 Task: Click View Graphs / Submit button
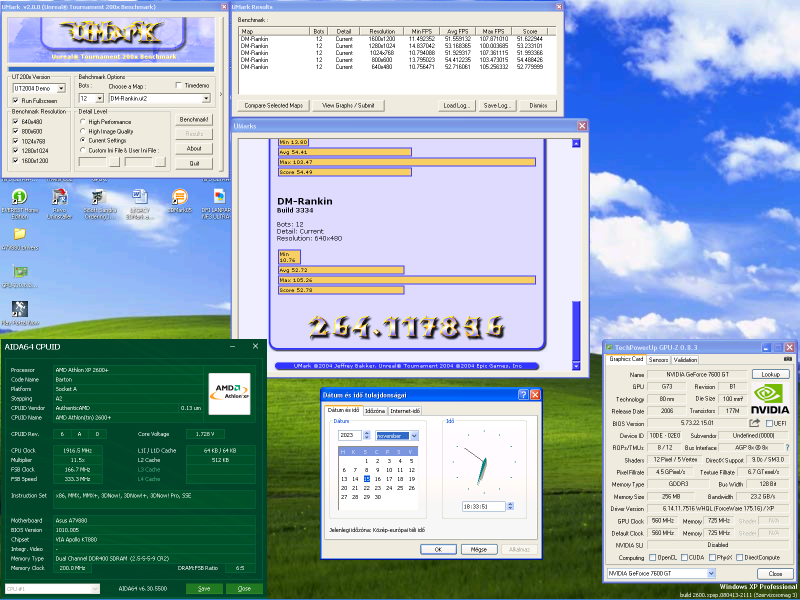pyautogui.click(x=348, y=106)
